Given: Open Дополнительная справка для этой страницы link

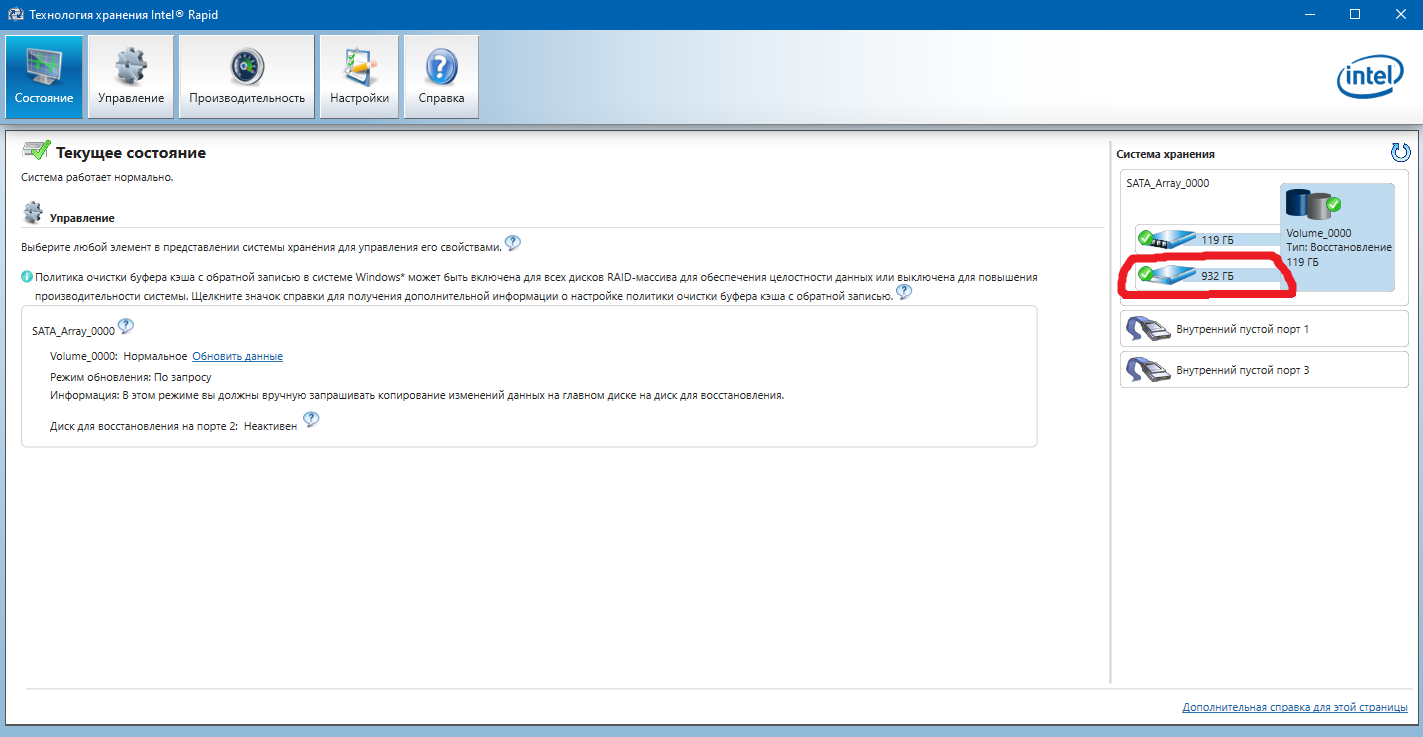Looking at the screenshot, I should (x=1294, y=707).
